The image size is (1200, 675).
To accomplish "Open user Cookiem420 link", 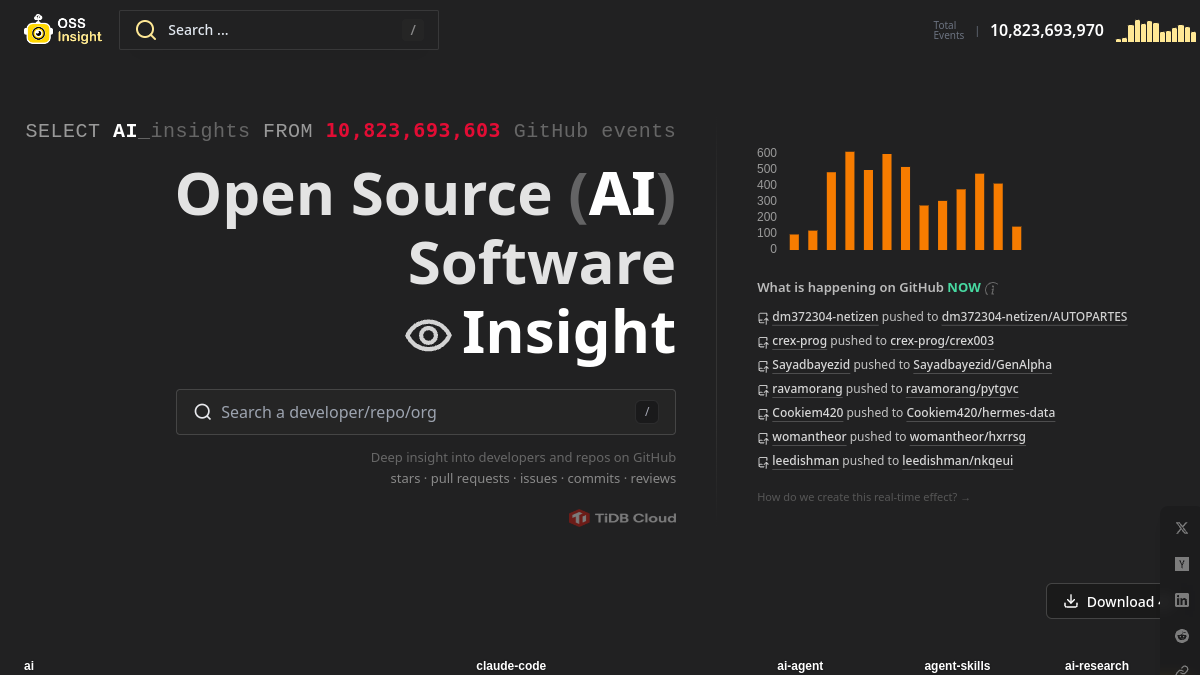I will [808, 413].
